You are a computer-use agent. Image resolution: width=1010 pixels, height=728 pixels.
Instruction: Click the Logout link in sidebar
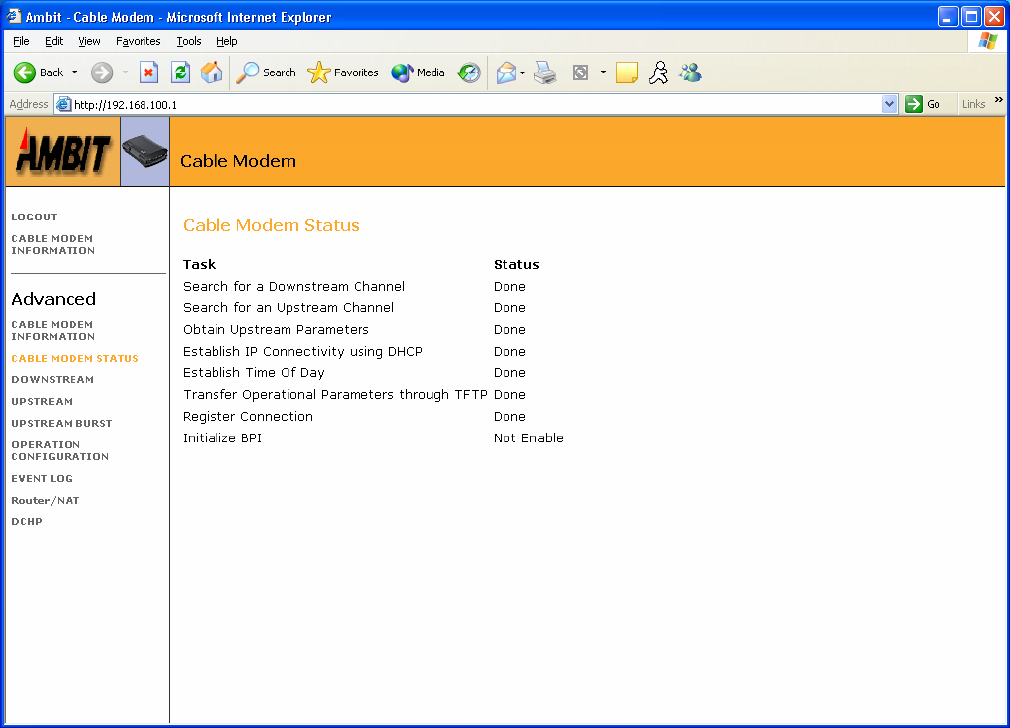pos(34,217)
